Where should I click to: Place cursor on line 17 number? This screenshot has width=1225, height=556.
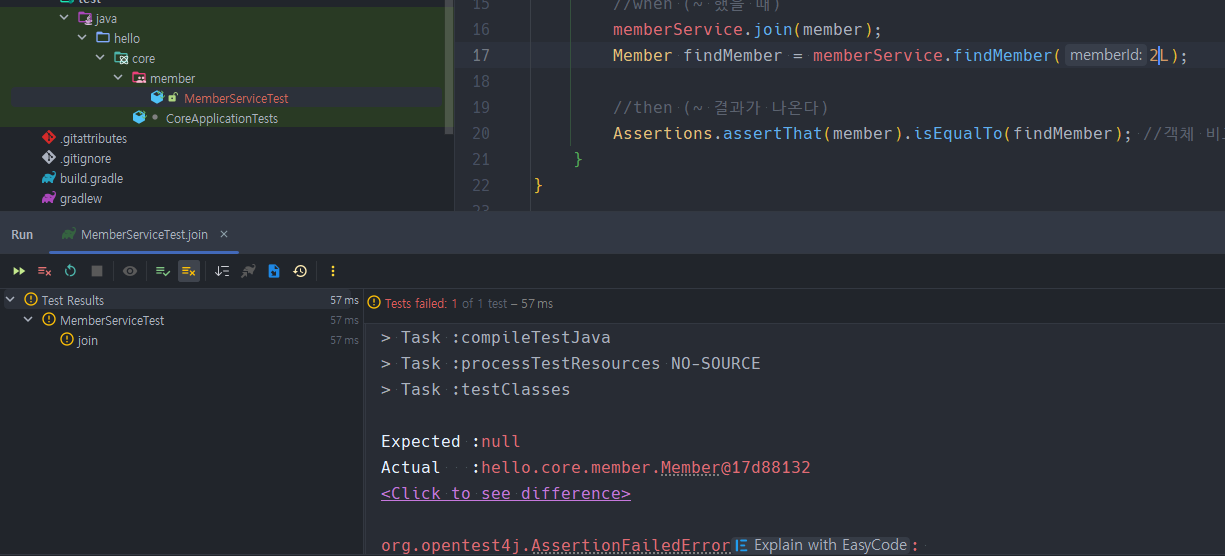click(481, 55)
